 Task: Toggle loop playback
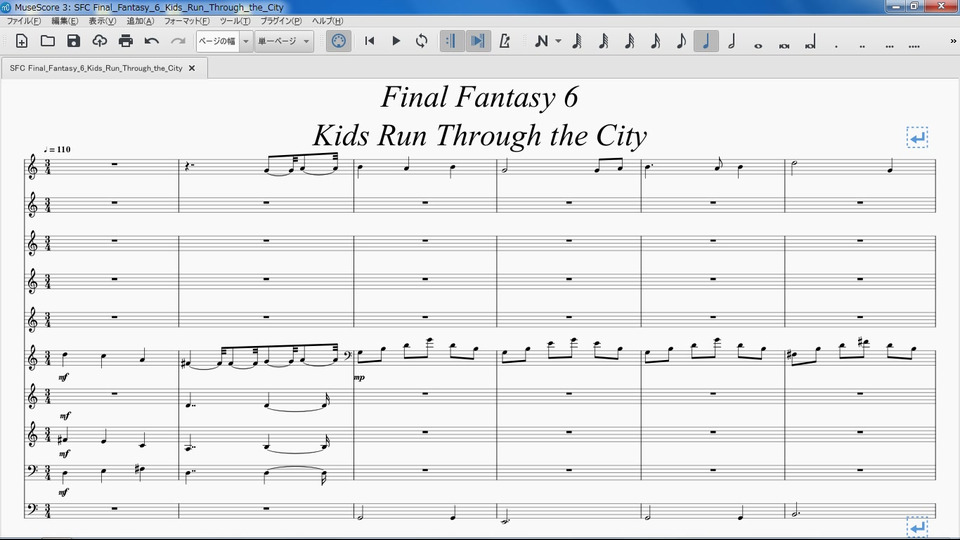[x=421, y=41]
